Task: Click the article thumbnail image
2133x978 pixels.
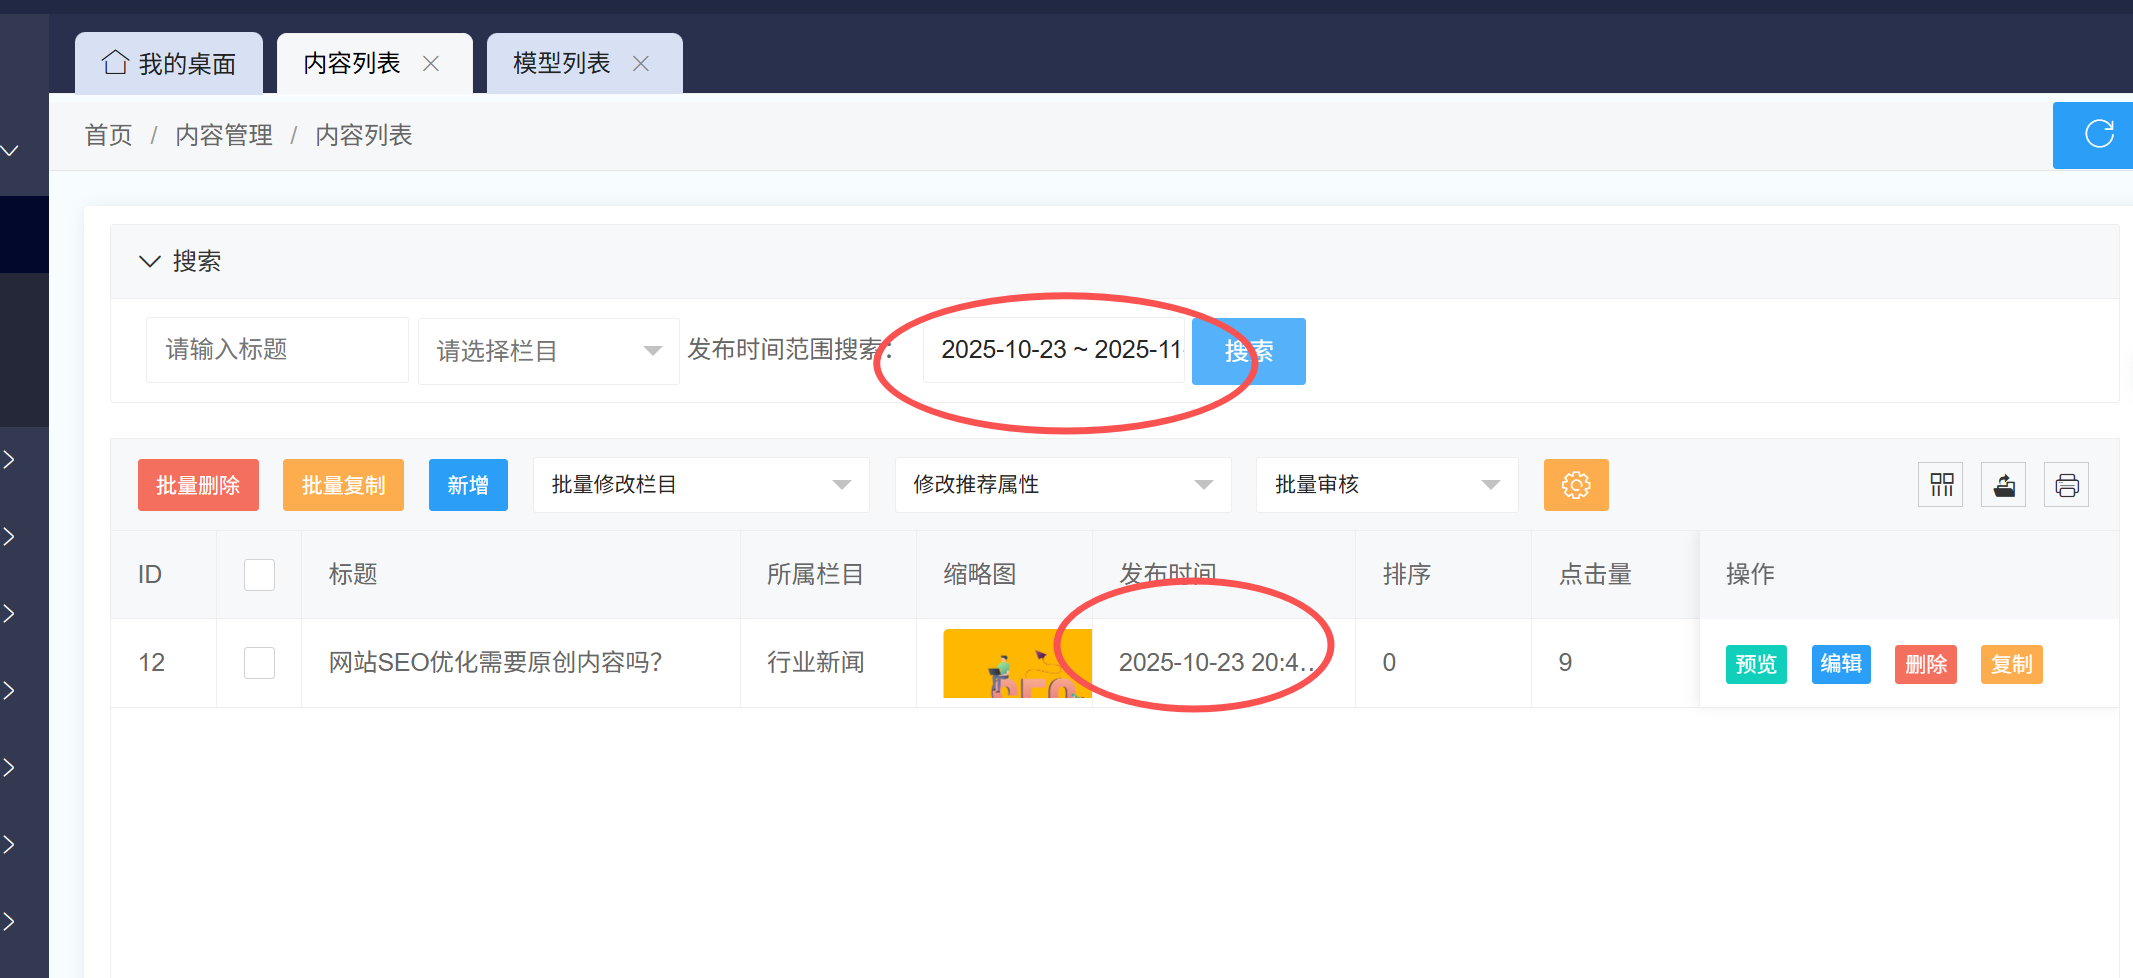Action: (1016, 663)
